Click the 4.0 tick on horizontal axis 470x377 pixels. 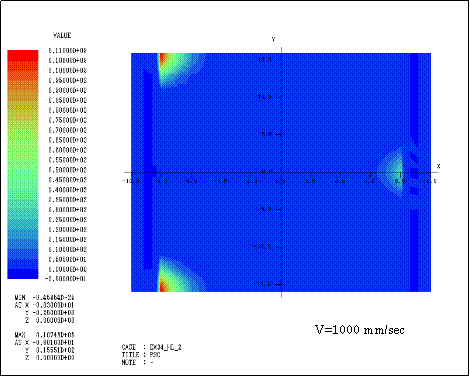coord(340,181)
